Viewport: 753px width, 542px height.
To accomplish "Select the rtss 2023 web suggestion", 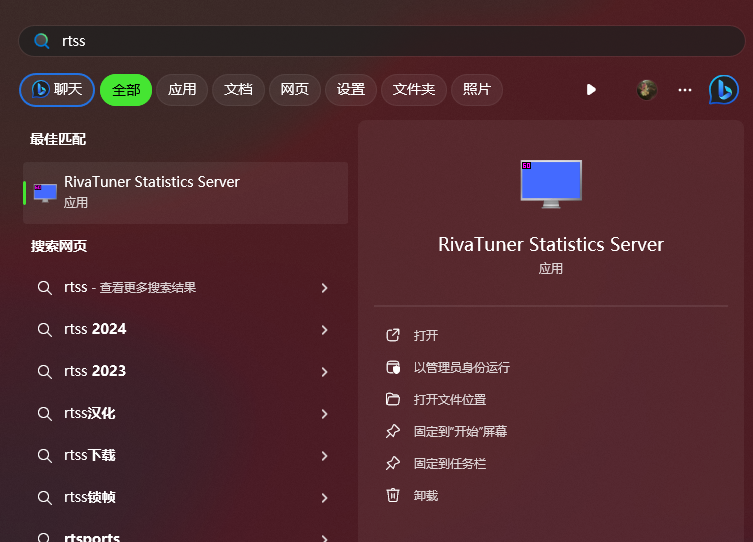I will pyautogui.click(x=185, y=372).
